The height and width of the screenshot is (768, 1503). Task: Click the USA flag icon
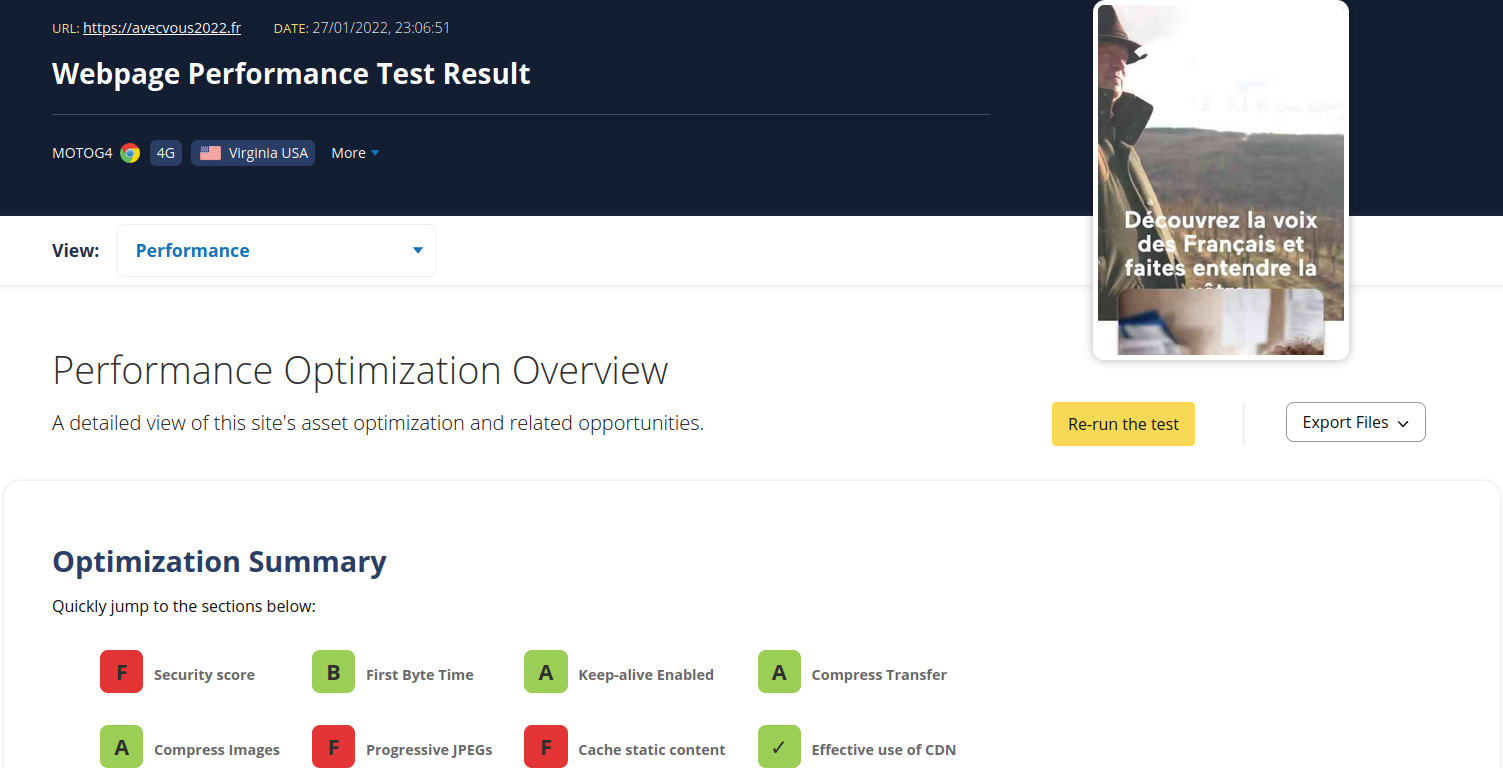(x=209, y=152)
